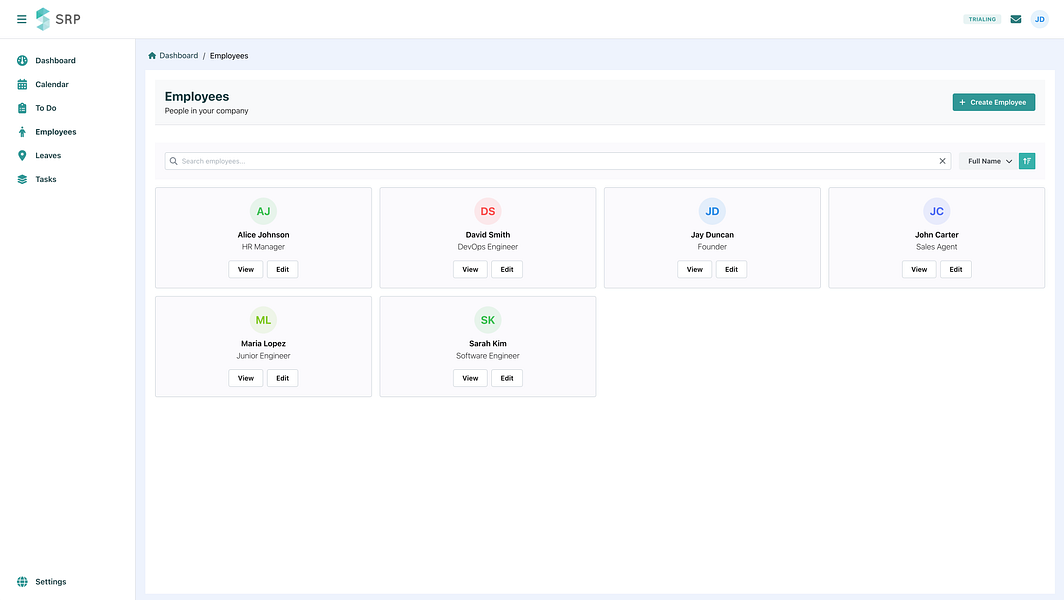
Task: Click the home icon in breadcrumb
Action: click(152, 56)
